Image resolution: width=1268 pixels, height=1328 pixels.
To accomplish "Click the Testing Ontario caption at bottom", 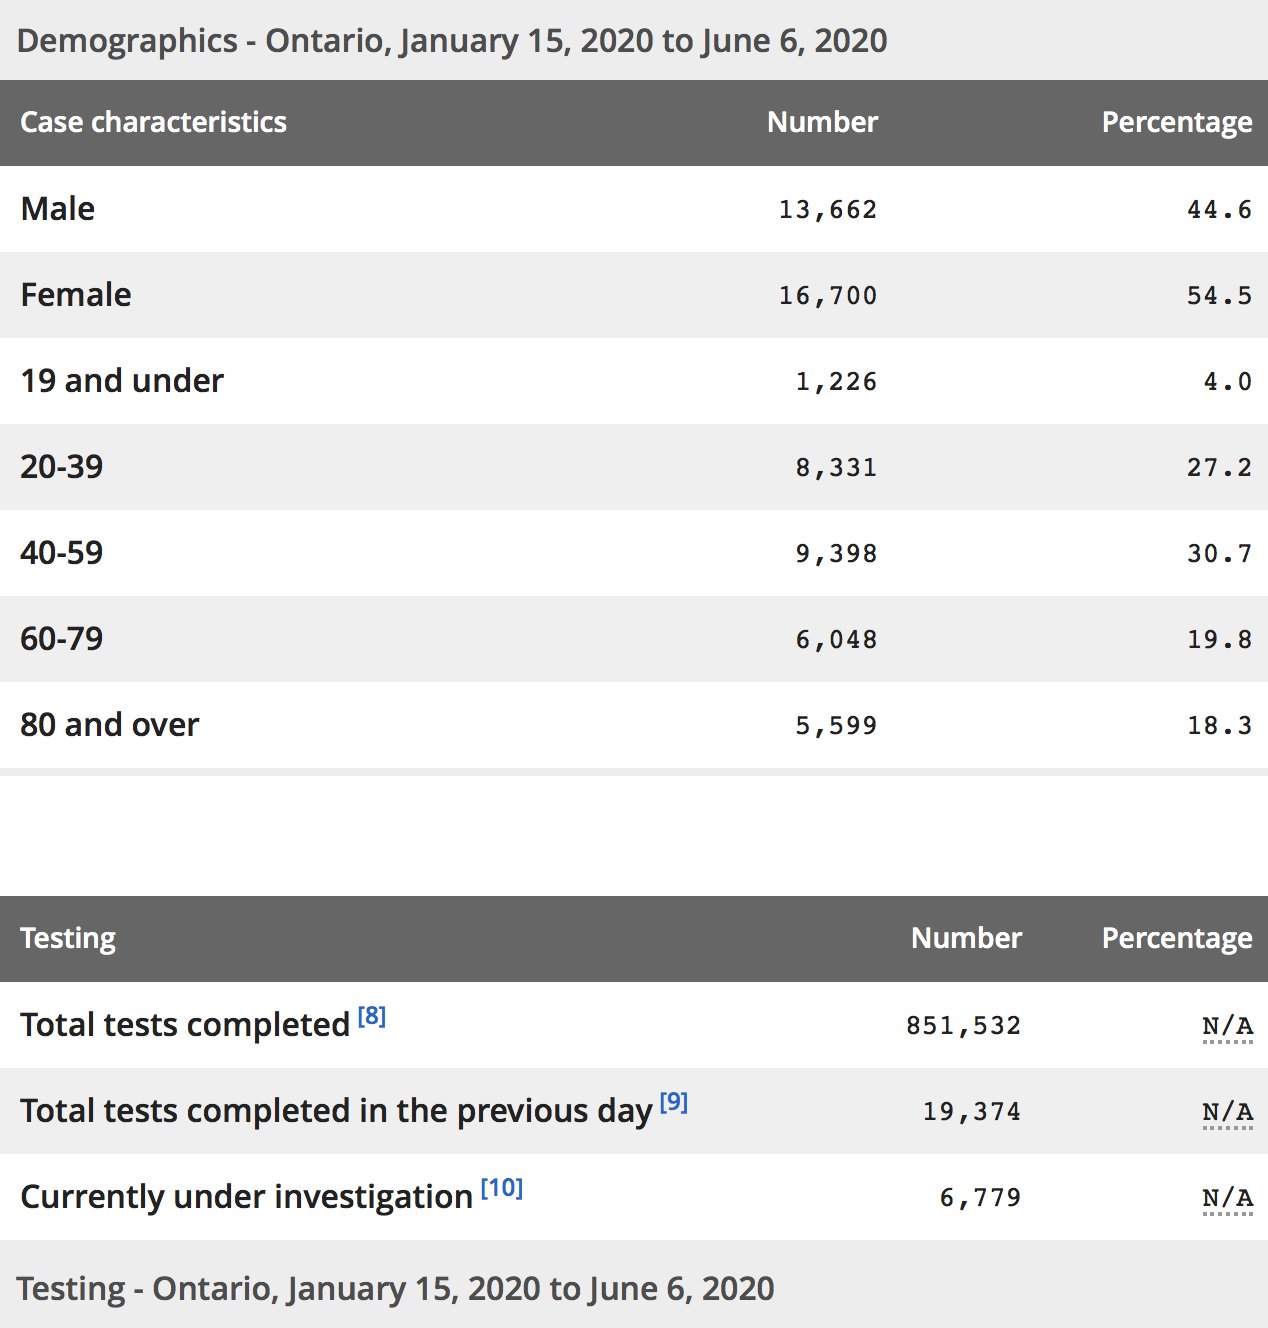I will 395,1289.
